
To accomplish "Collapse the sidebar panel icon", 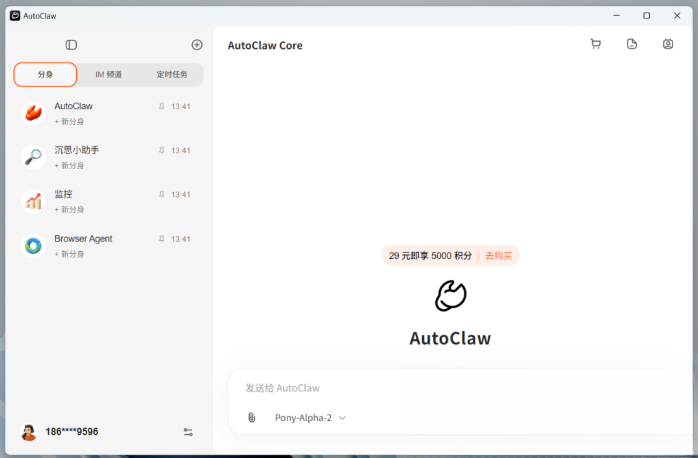I will (x=71, y=45).
